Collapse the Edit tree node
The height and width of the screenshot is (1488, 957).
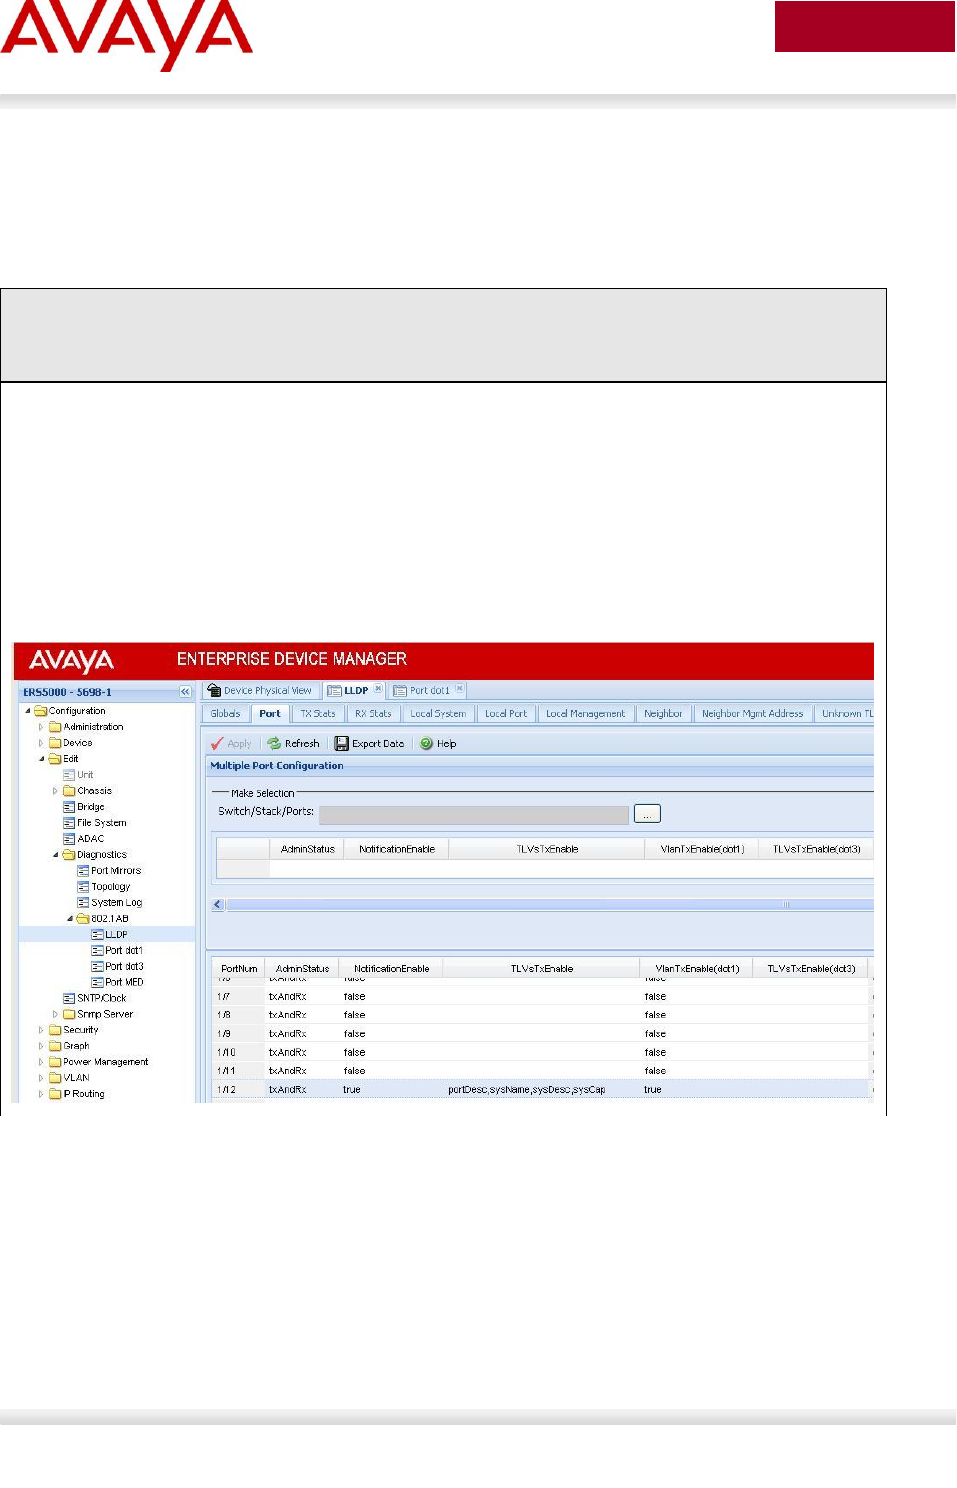(x=42, y=759)
